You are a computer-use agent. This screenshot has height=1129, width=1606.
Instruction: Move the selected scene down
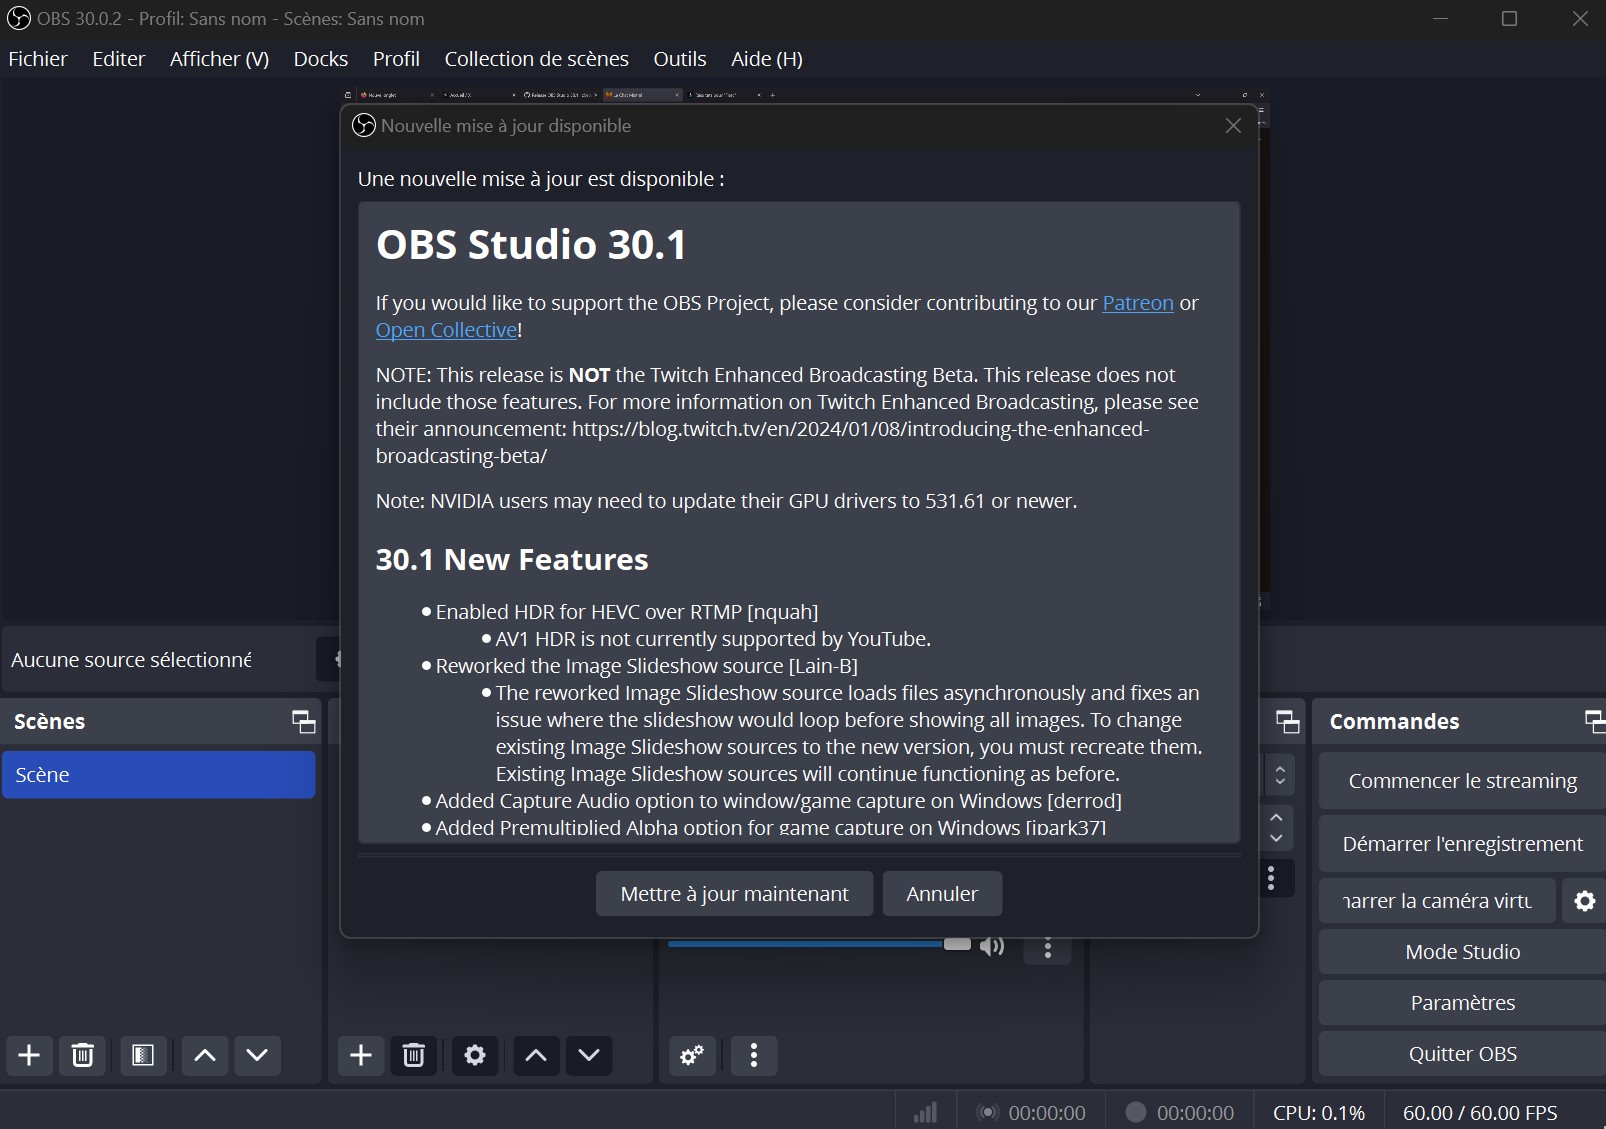click(x=257, y=1055)
